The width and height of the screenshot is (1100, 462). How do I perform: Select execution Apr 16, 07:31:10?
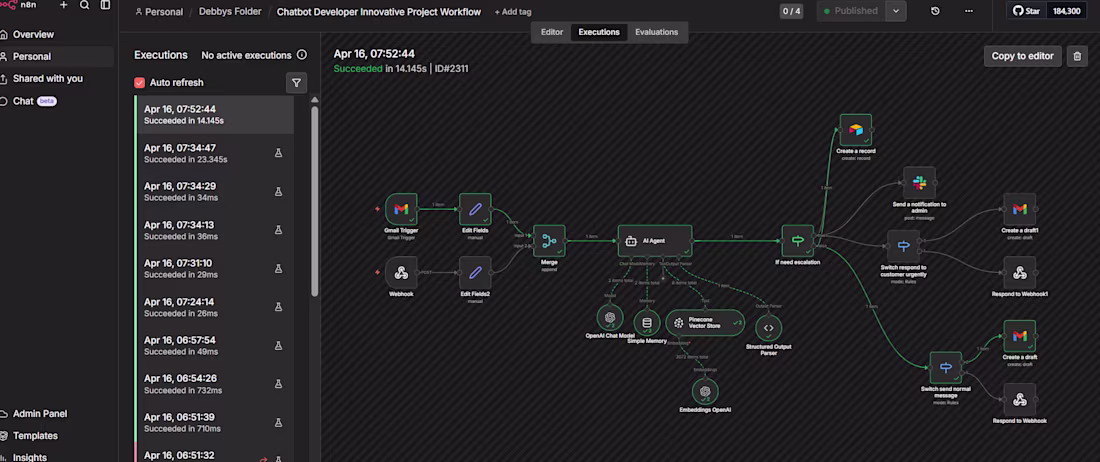pyautogui.click(x=215, y=269)
